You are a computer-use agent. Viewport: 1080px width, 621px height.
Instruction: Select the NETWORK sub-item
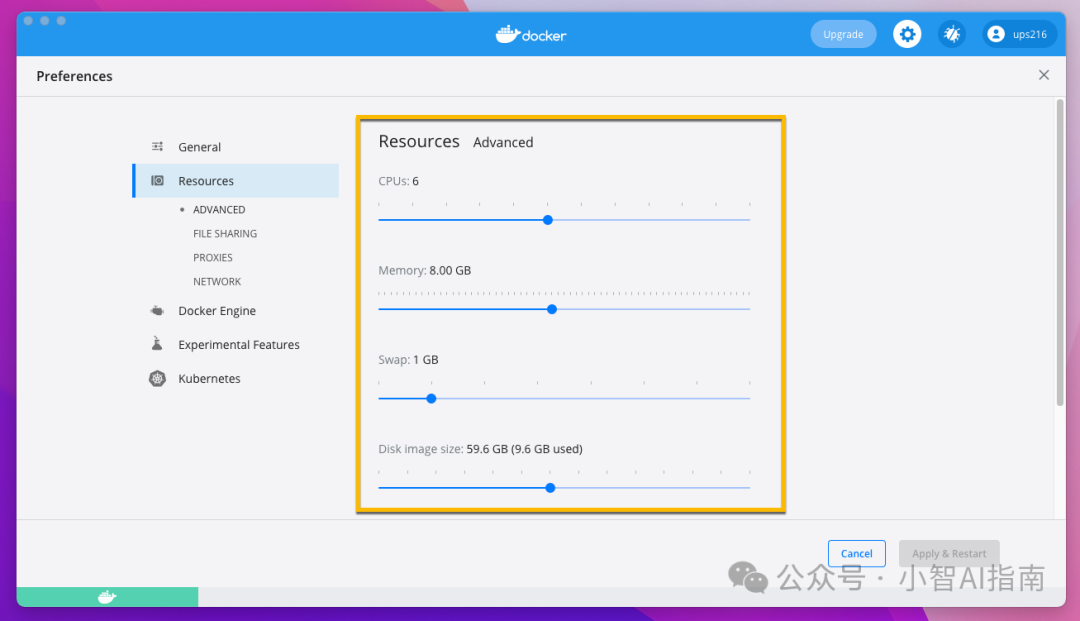(217, 282)
